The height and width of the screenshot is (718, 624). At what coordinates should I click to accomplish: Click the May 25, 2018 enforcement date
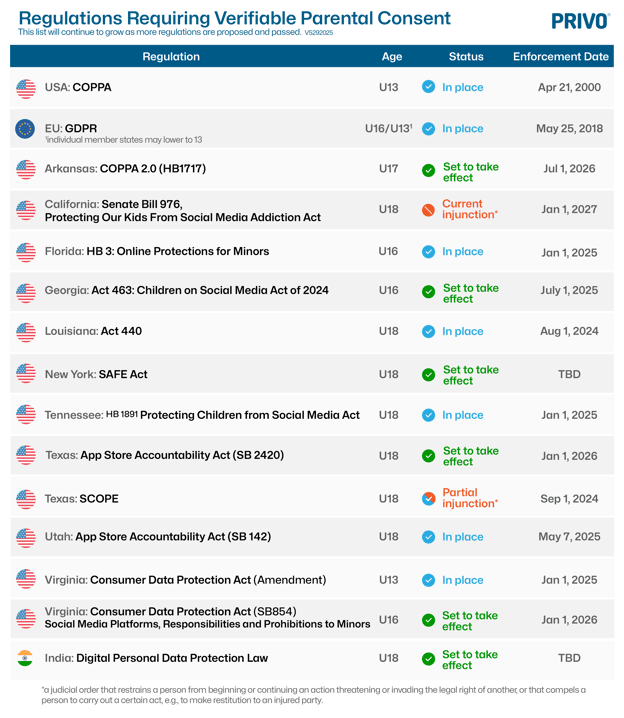click(x=569, y=129)
